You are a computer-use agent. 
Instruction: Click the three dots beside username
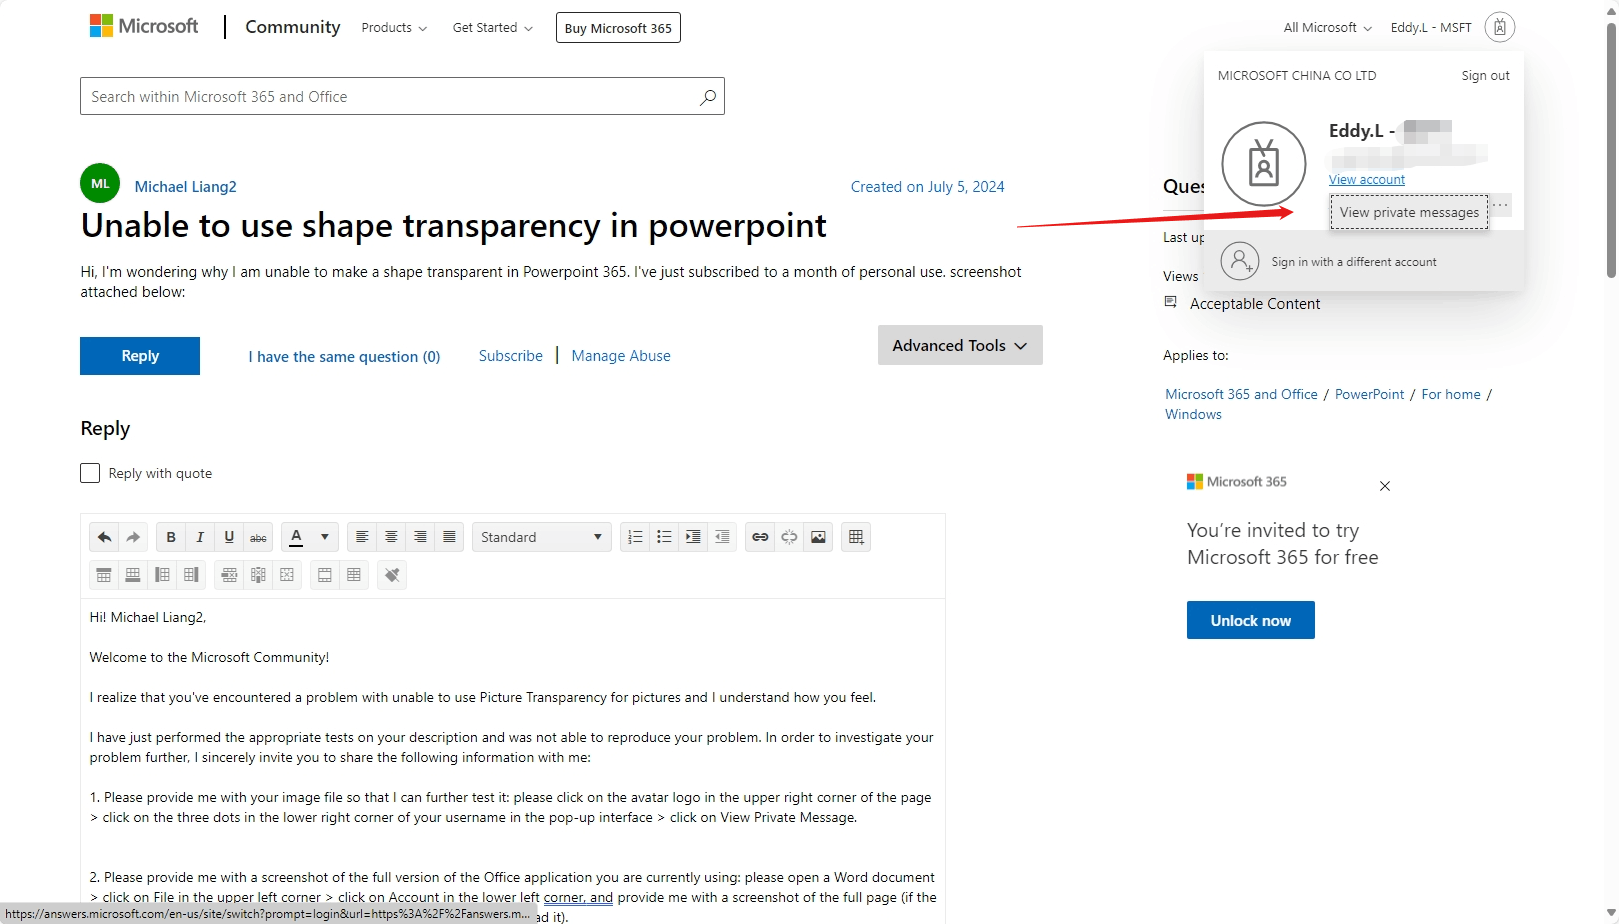pos(1500,205)
